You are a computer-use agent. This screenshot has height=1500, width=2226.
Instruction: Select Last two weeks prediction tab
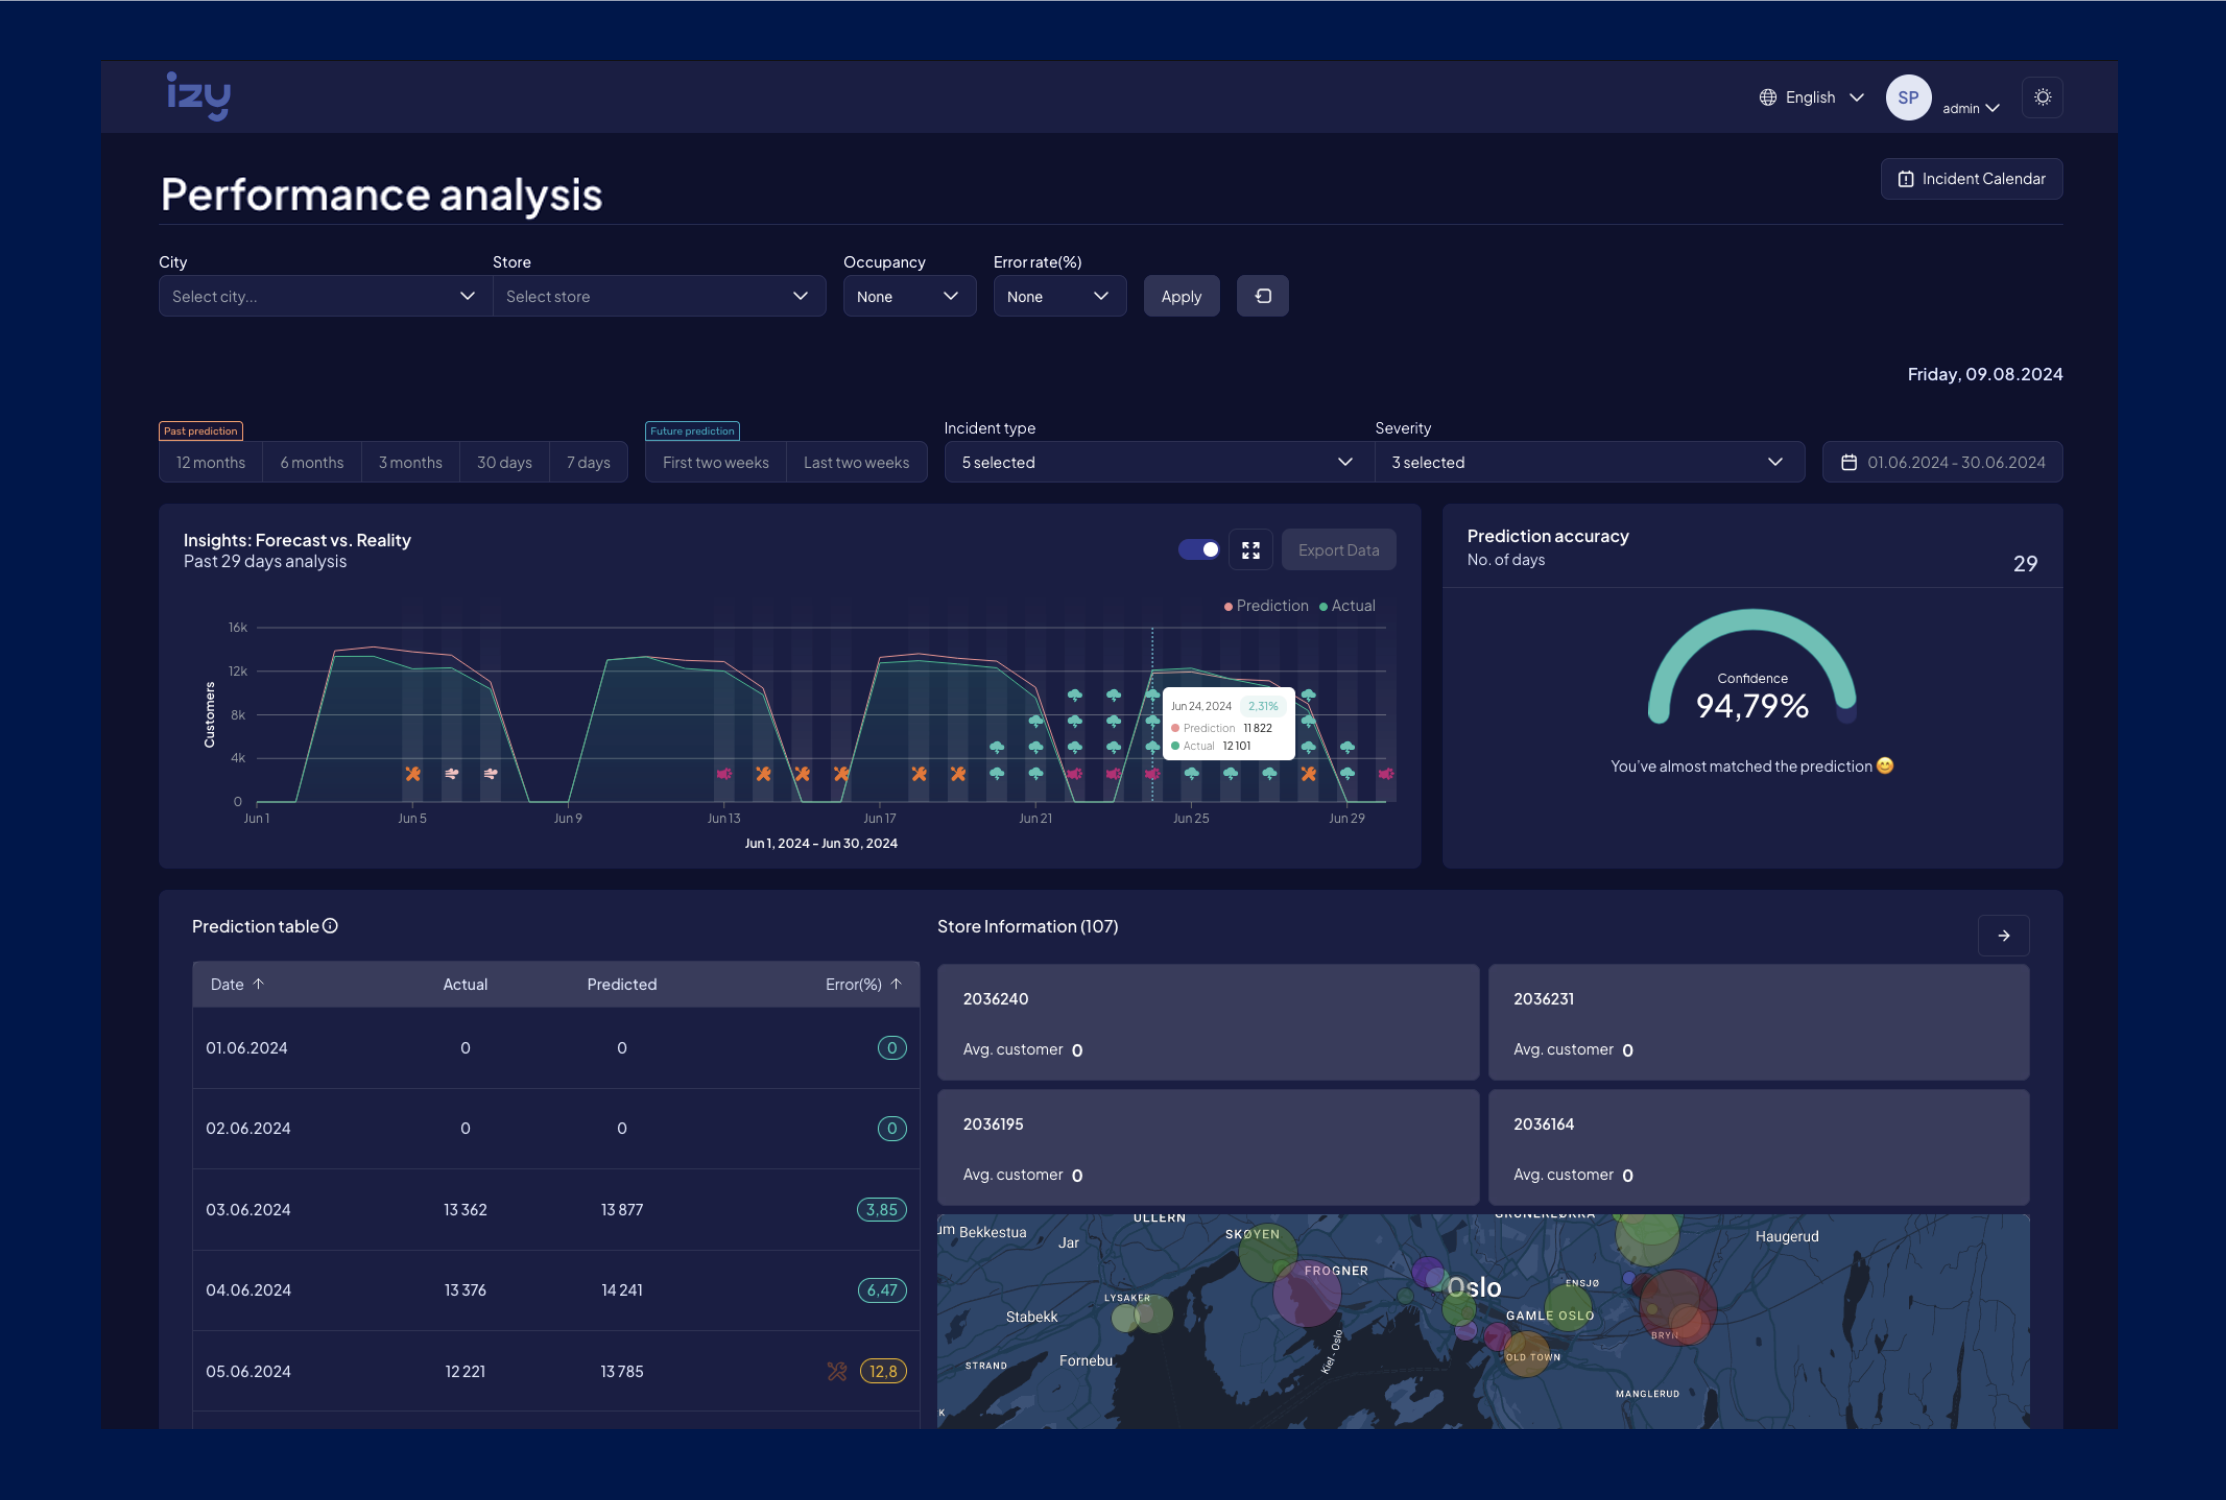[856, 462]
